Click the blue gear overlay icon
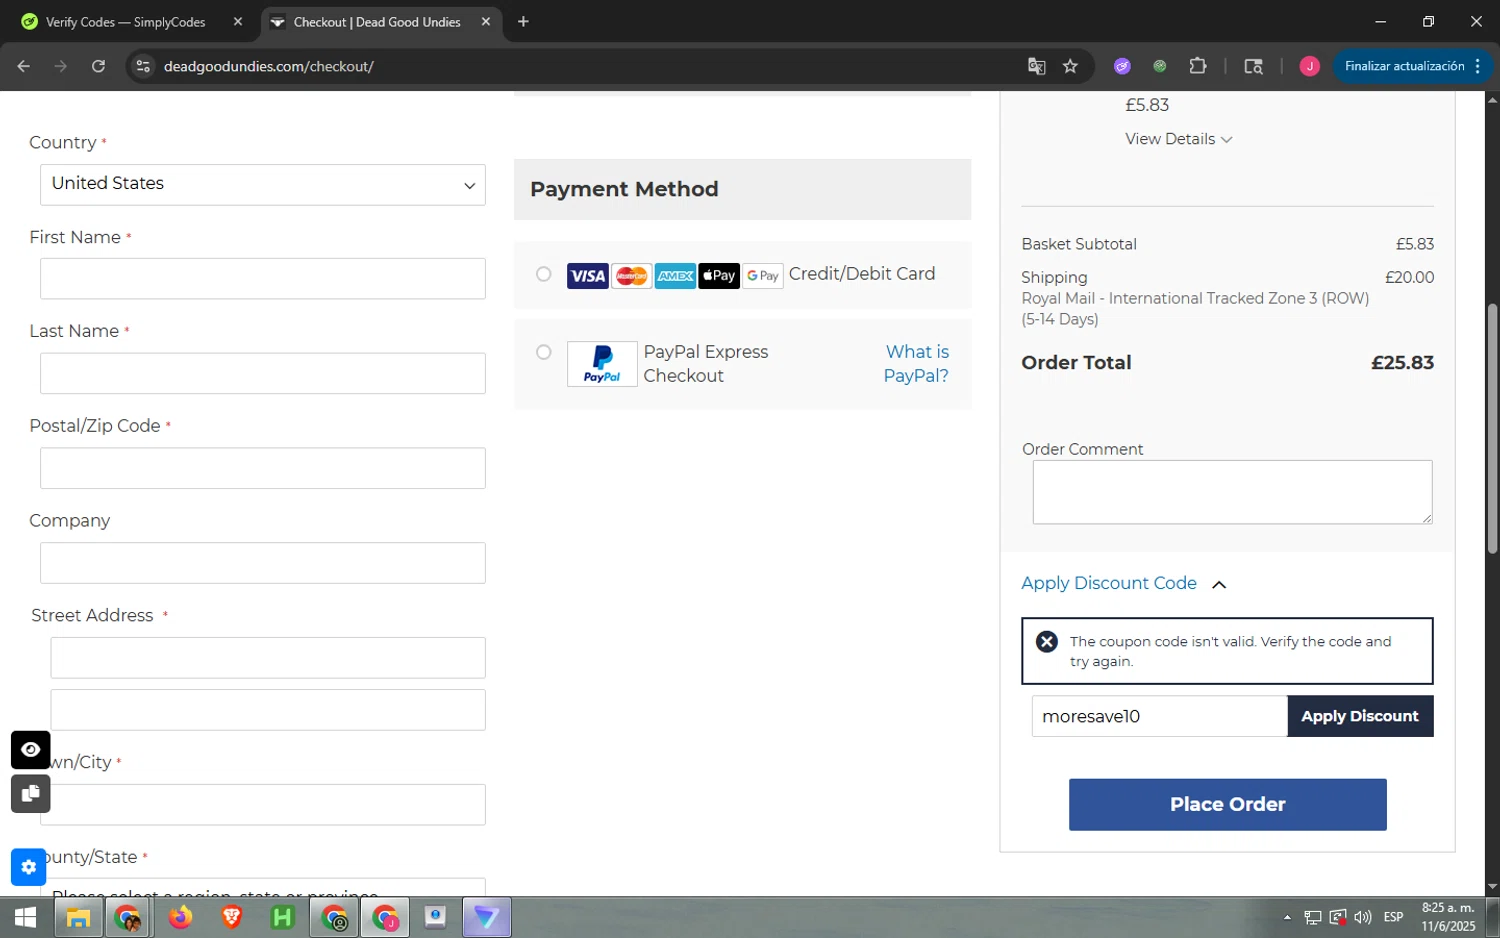The height and width of the screenshot is (938, 1500). [29, 867]
